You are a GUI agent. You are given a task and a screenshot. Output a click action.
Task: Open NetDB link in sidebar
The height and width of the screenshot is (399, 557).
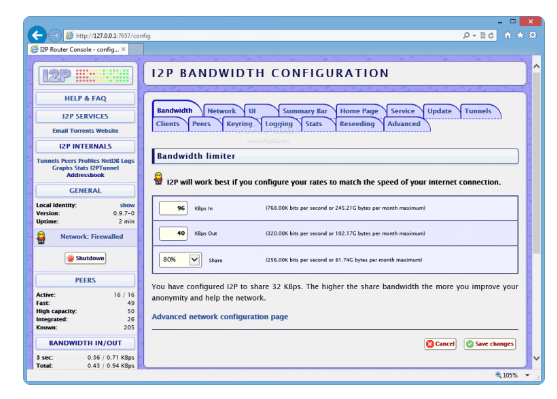pos(110,161)
